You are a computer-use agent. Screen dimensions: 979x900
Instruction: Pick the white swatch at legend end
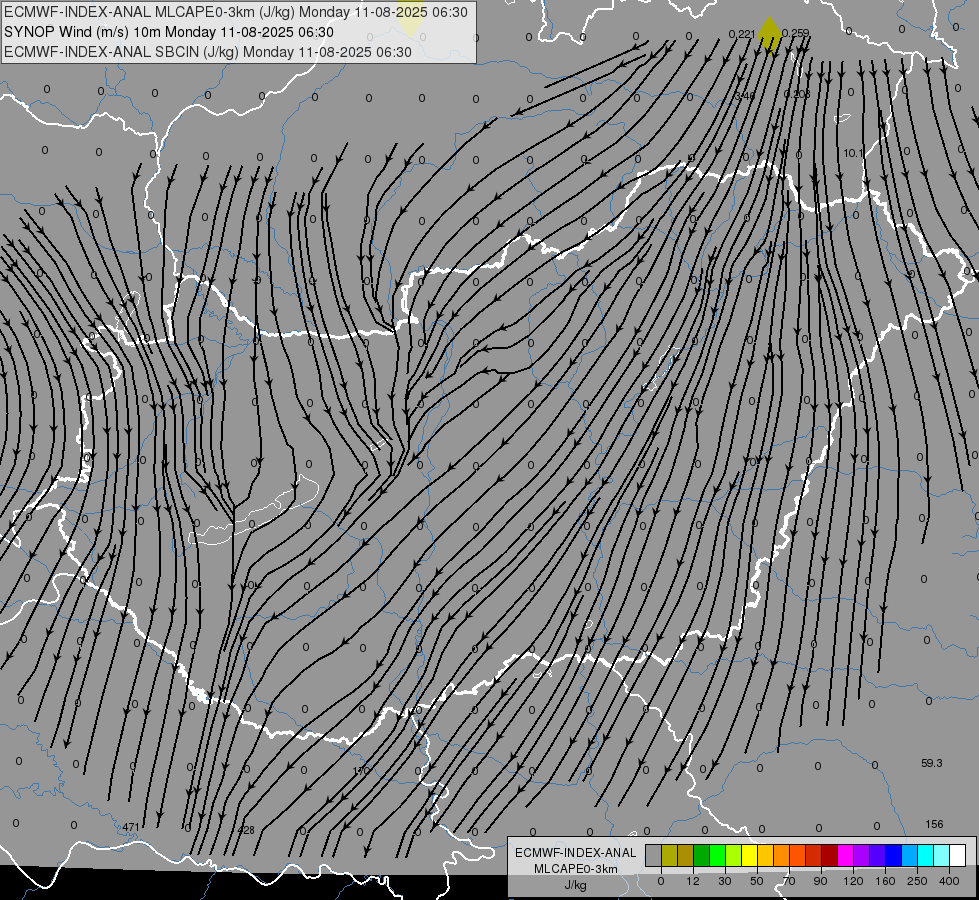click(x=958, y=855)
